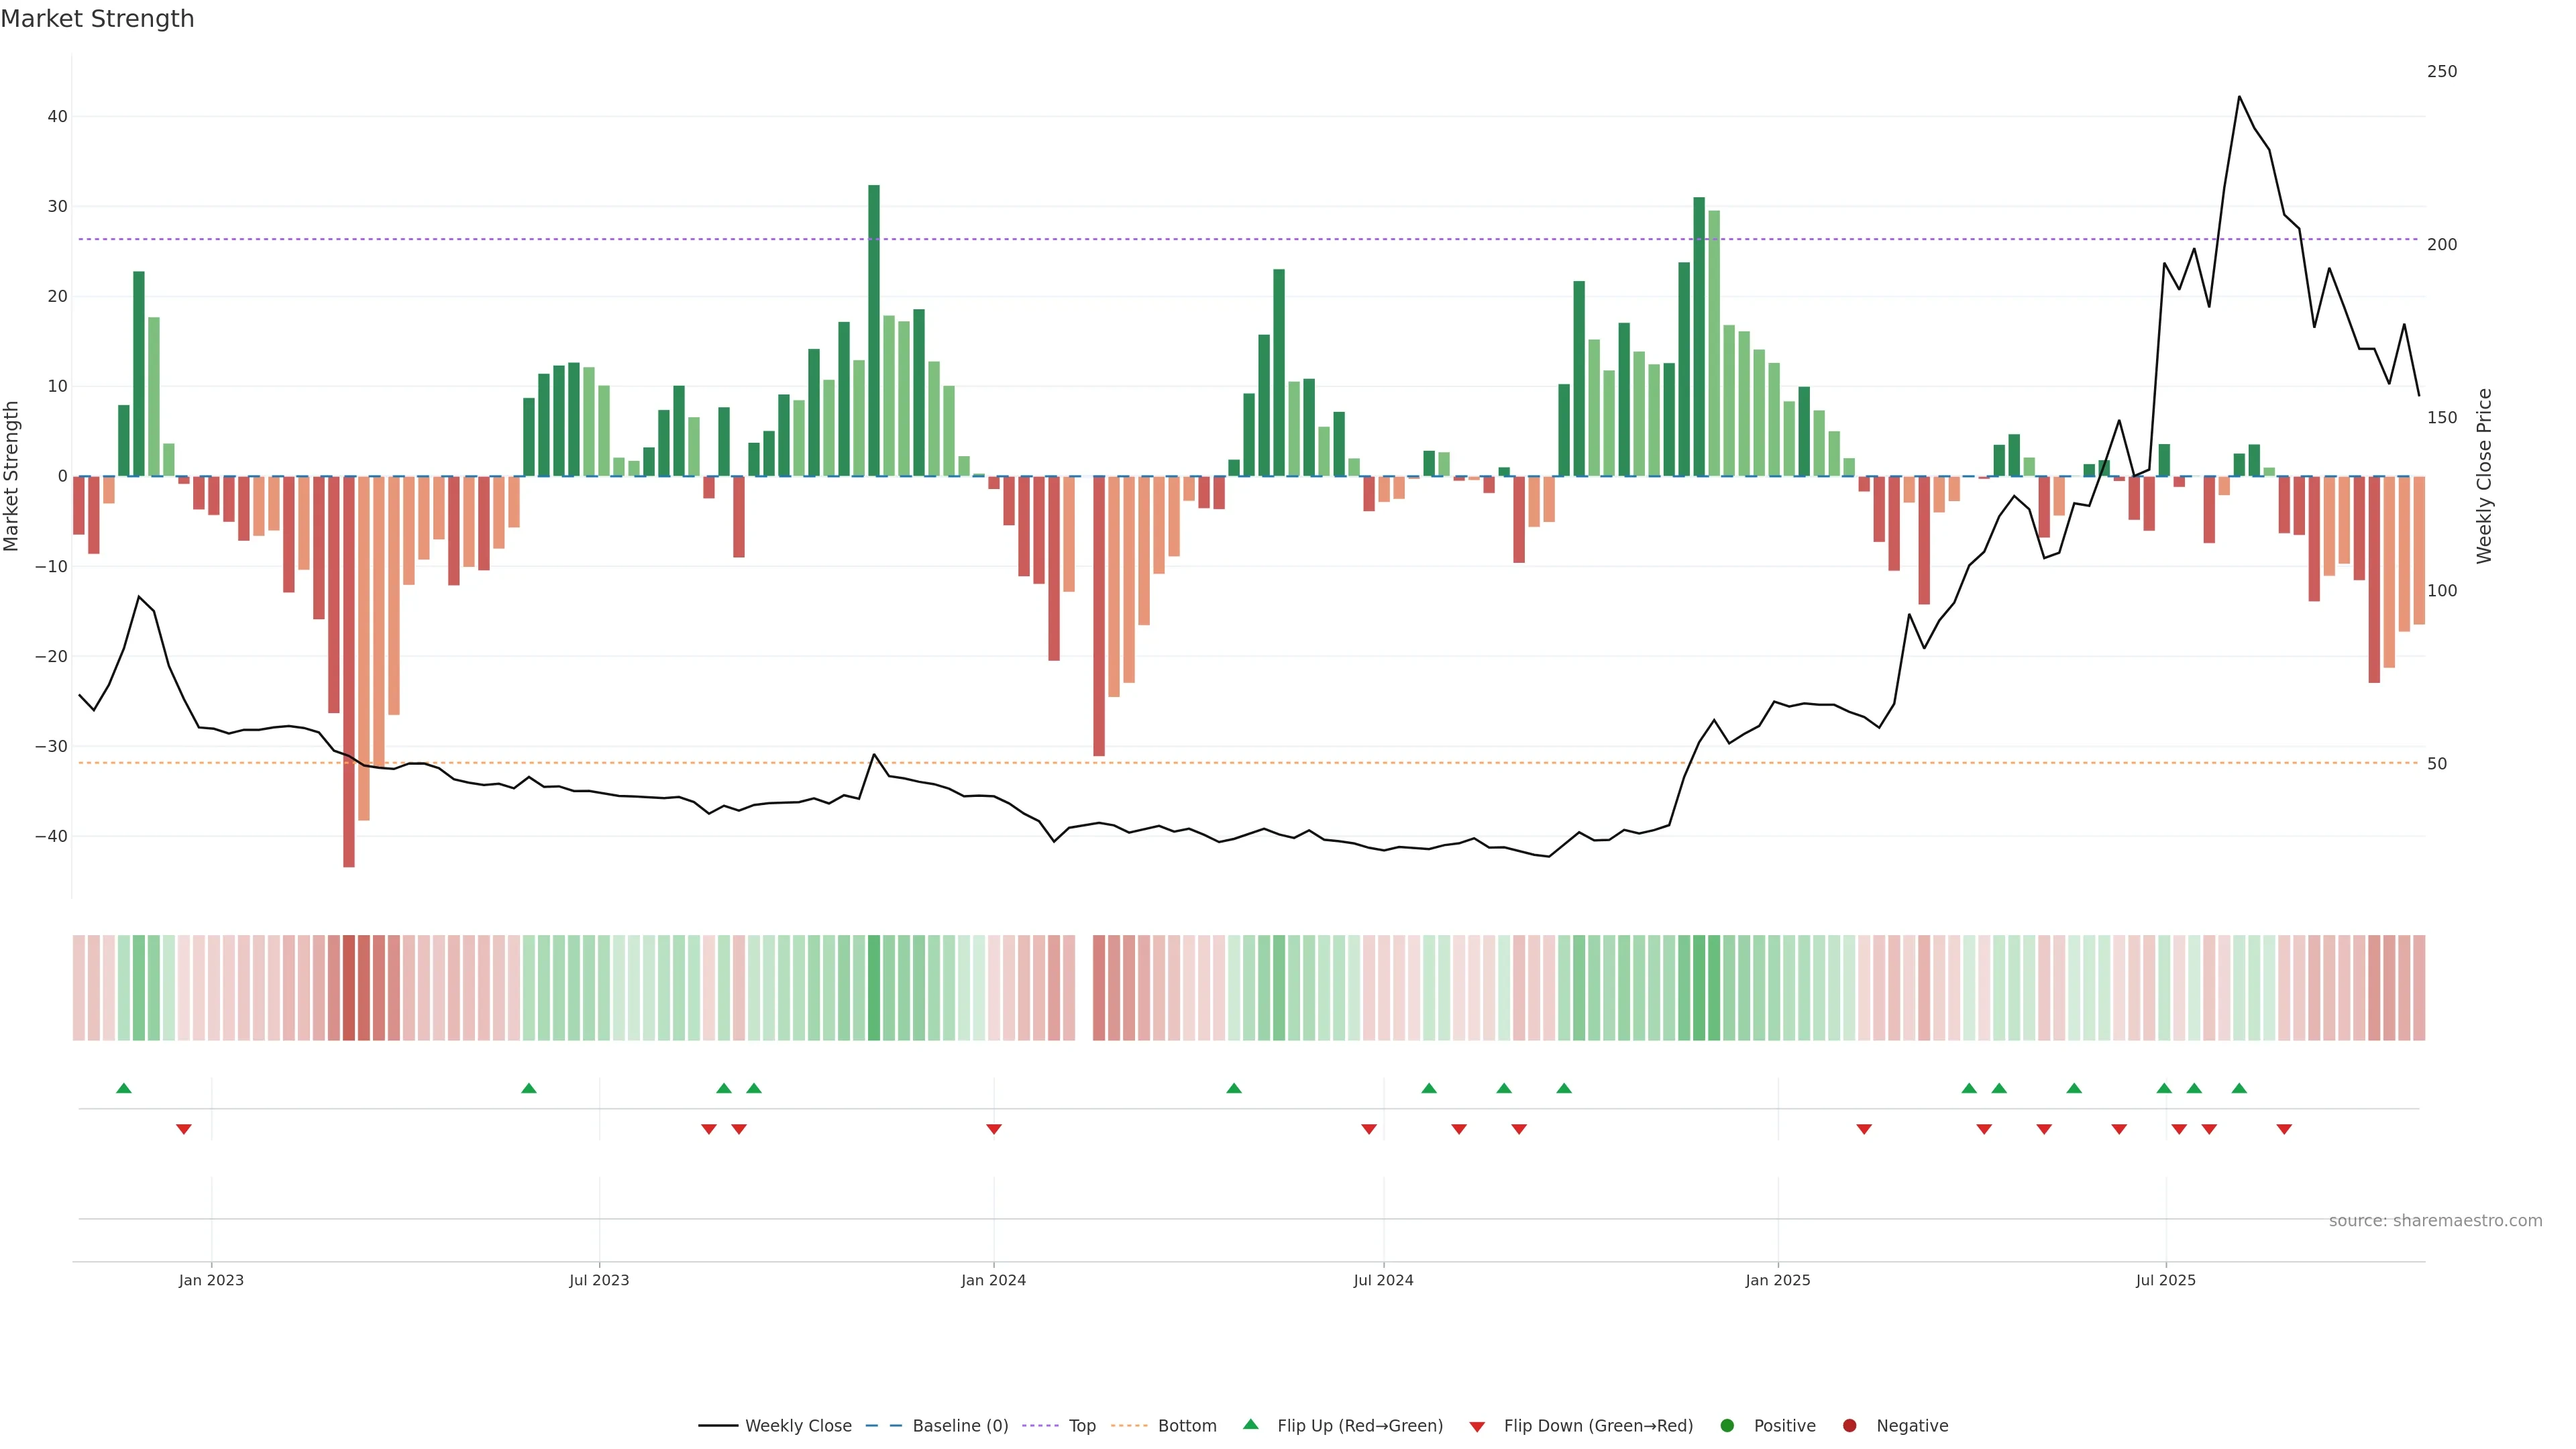Viewport: 2576px width, 1449px height.
Task: Click the Flip Down red triangle legend icon
Action: [x=1477, y=1427]
